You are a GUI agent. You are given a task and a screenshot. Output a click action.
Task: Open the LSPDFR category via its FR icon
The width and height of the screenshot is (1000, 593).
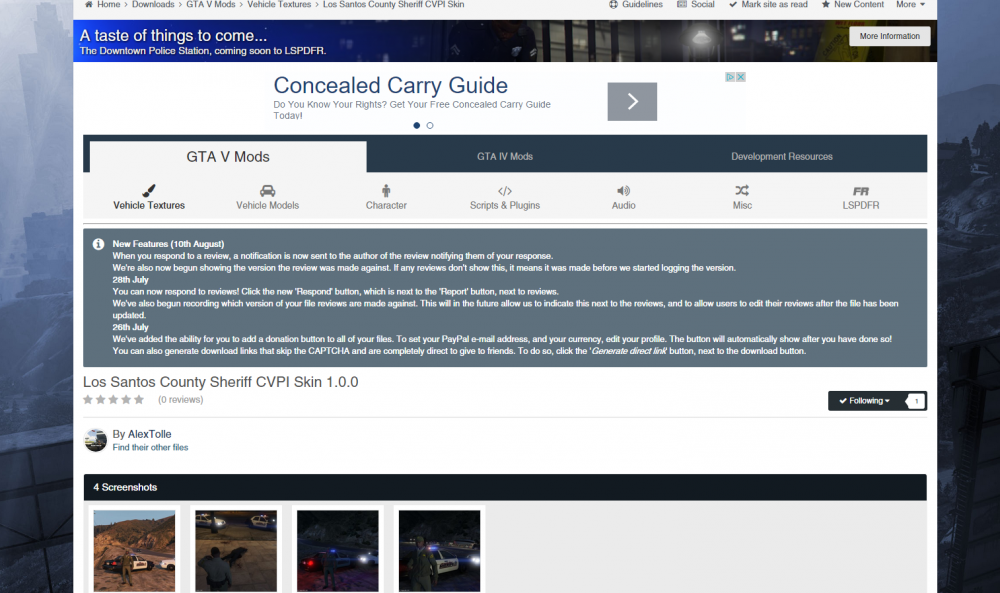pyautogui.click(x=861, y=189)
